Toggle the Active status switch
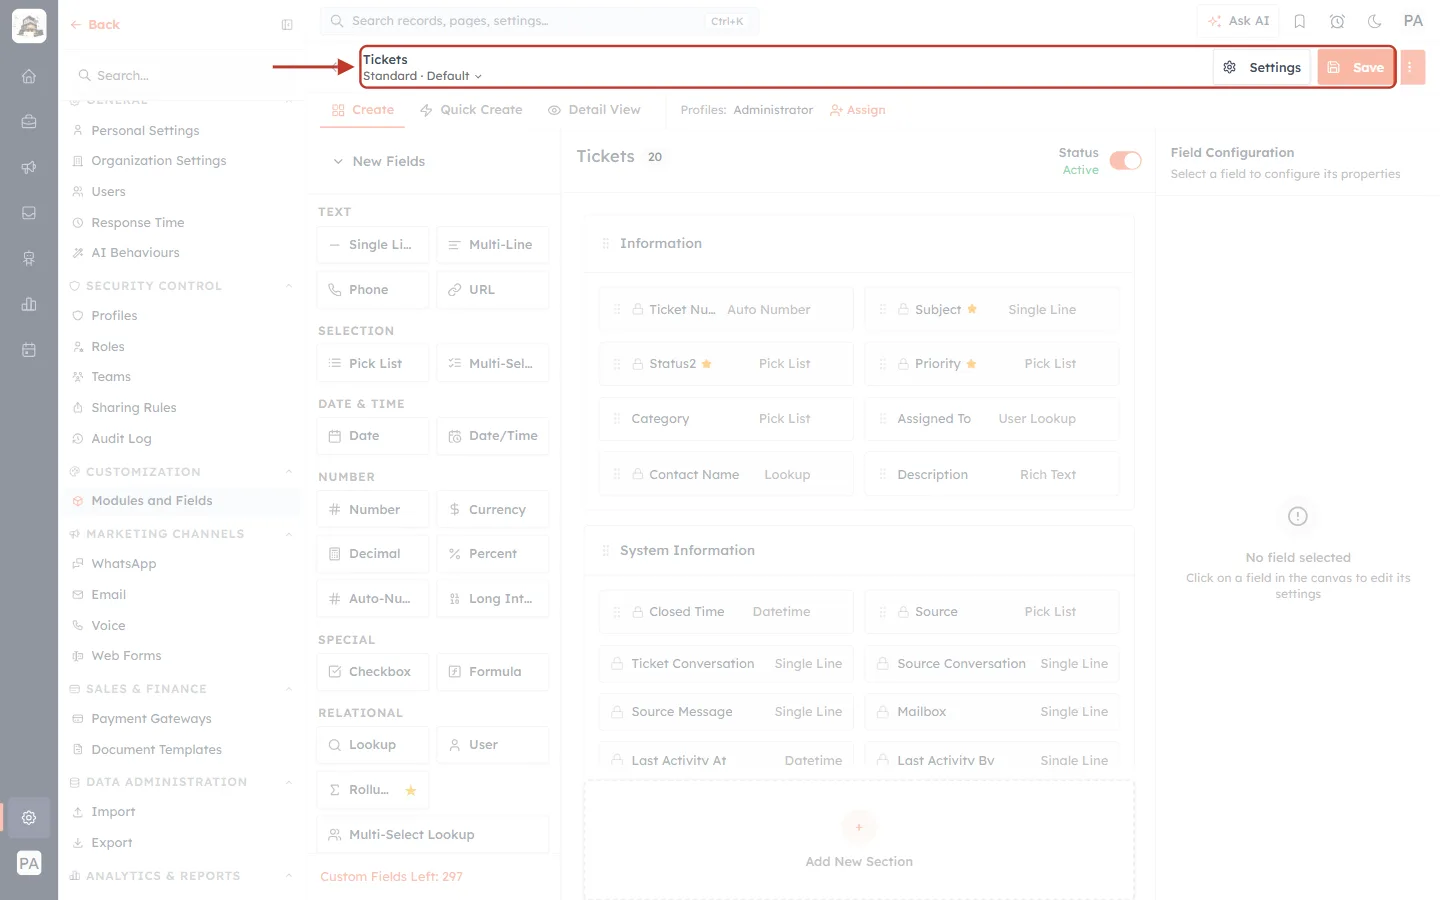 click(1125, 161)
